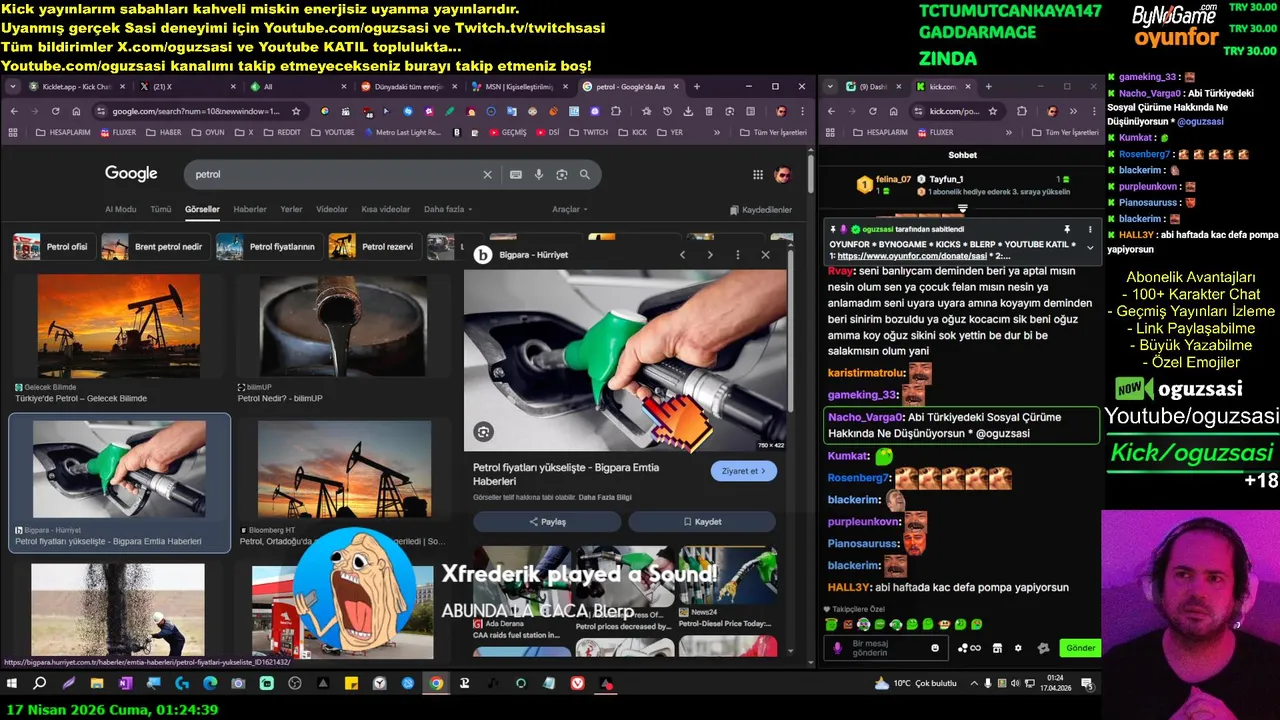The height and width of the screenshot is (720, 1280).
Task: Open more options in image preview panel
Action: [x=738, y=255]
